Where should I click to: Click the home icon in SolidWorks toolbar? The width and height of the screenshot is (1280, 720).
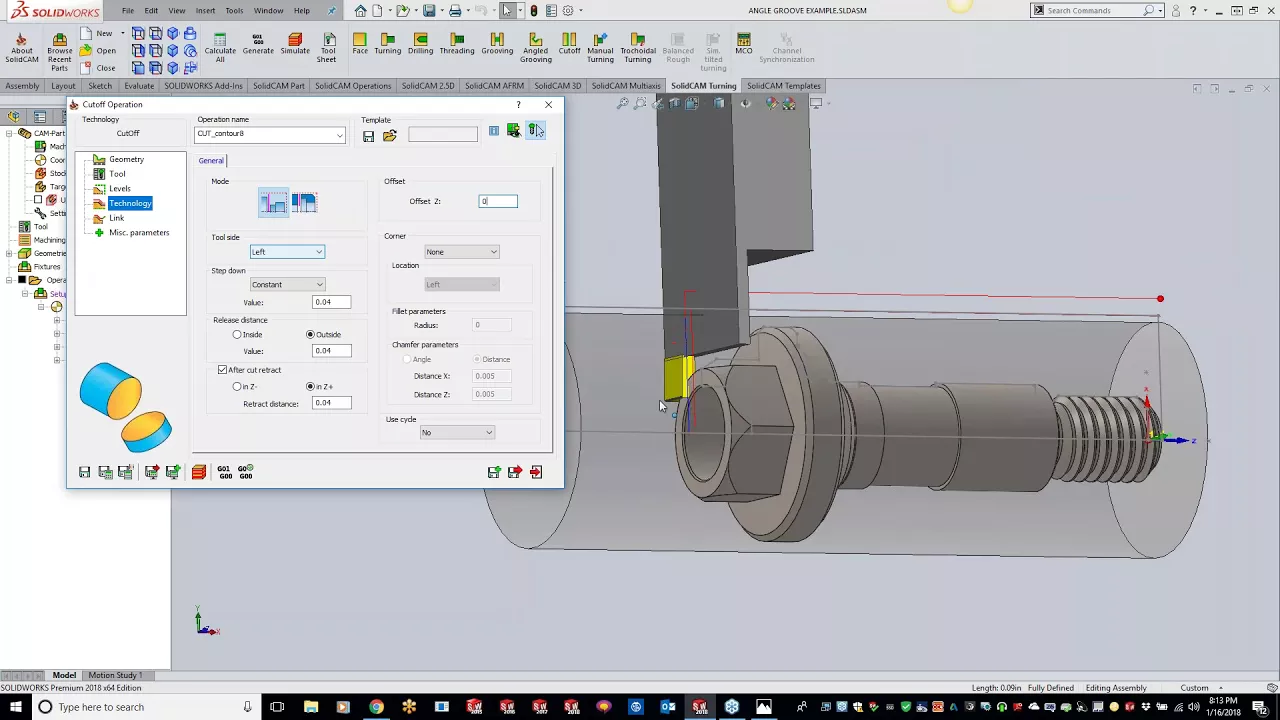coord(361,10)
